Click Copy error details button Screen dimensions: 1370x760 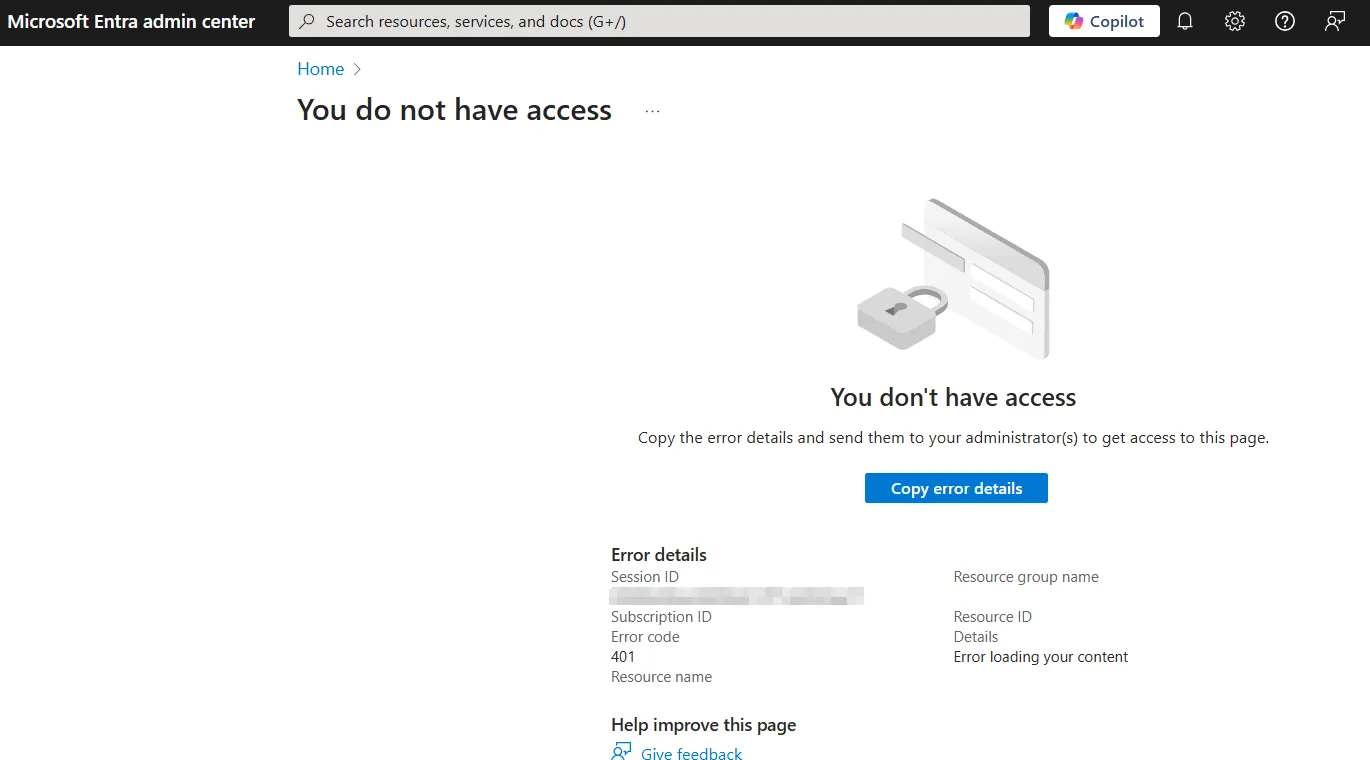(x=956, y=488)
